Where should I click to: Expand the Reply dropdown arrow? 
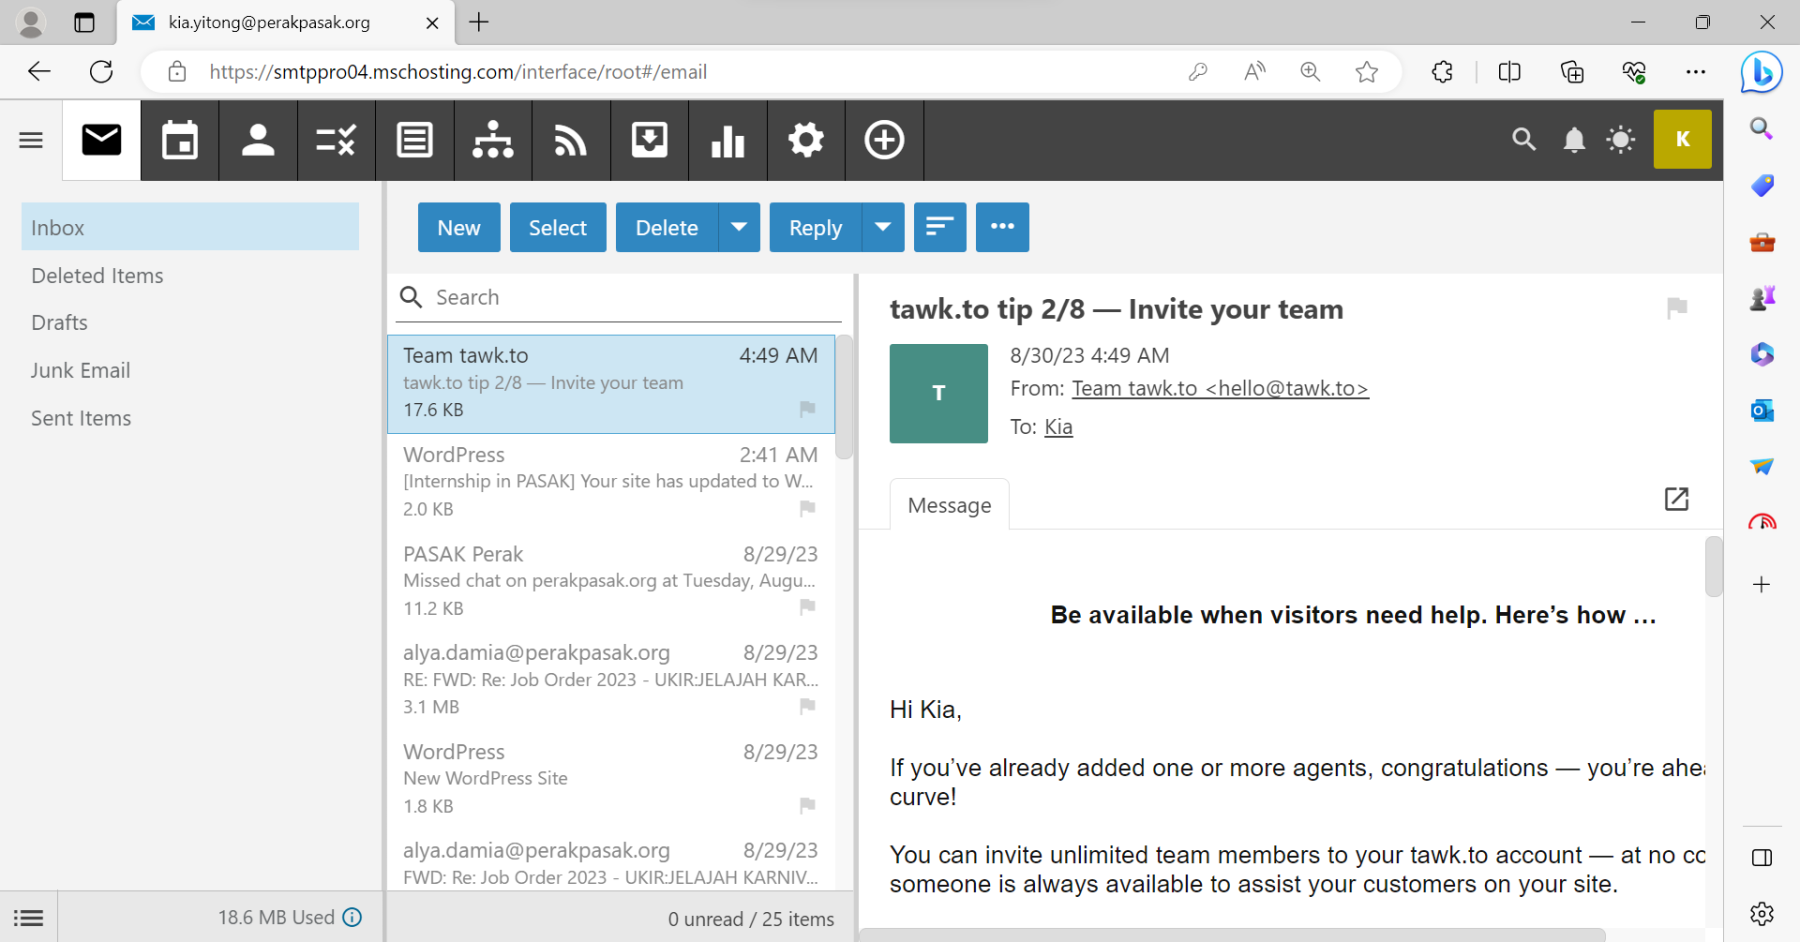tap(883, 227)
